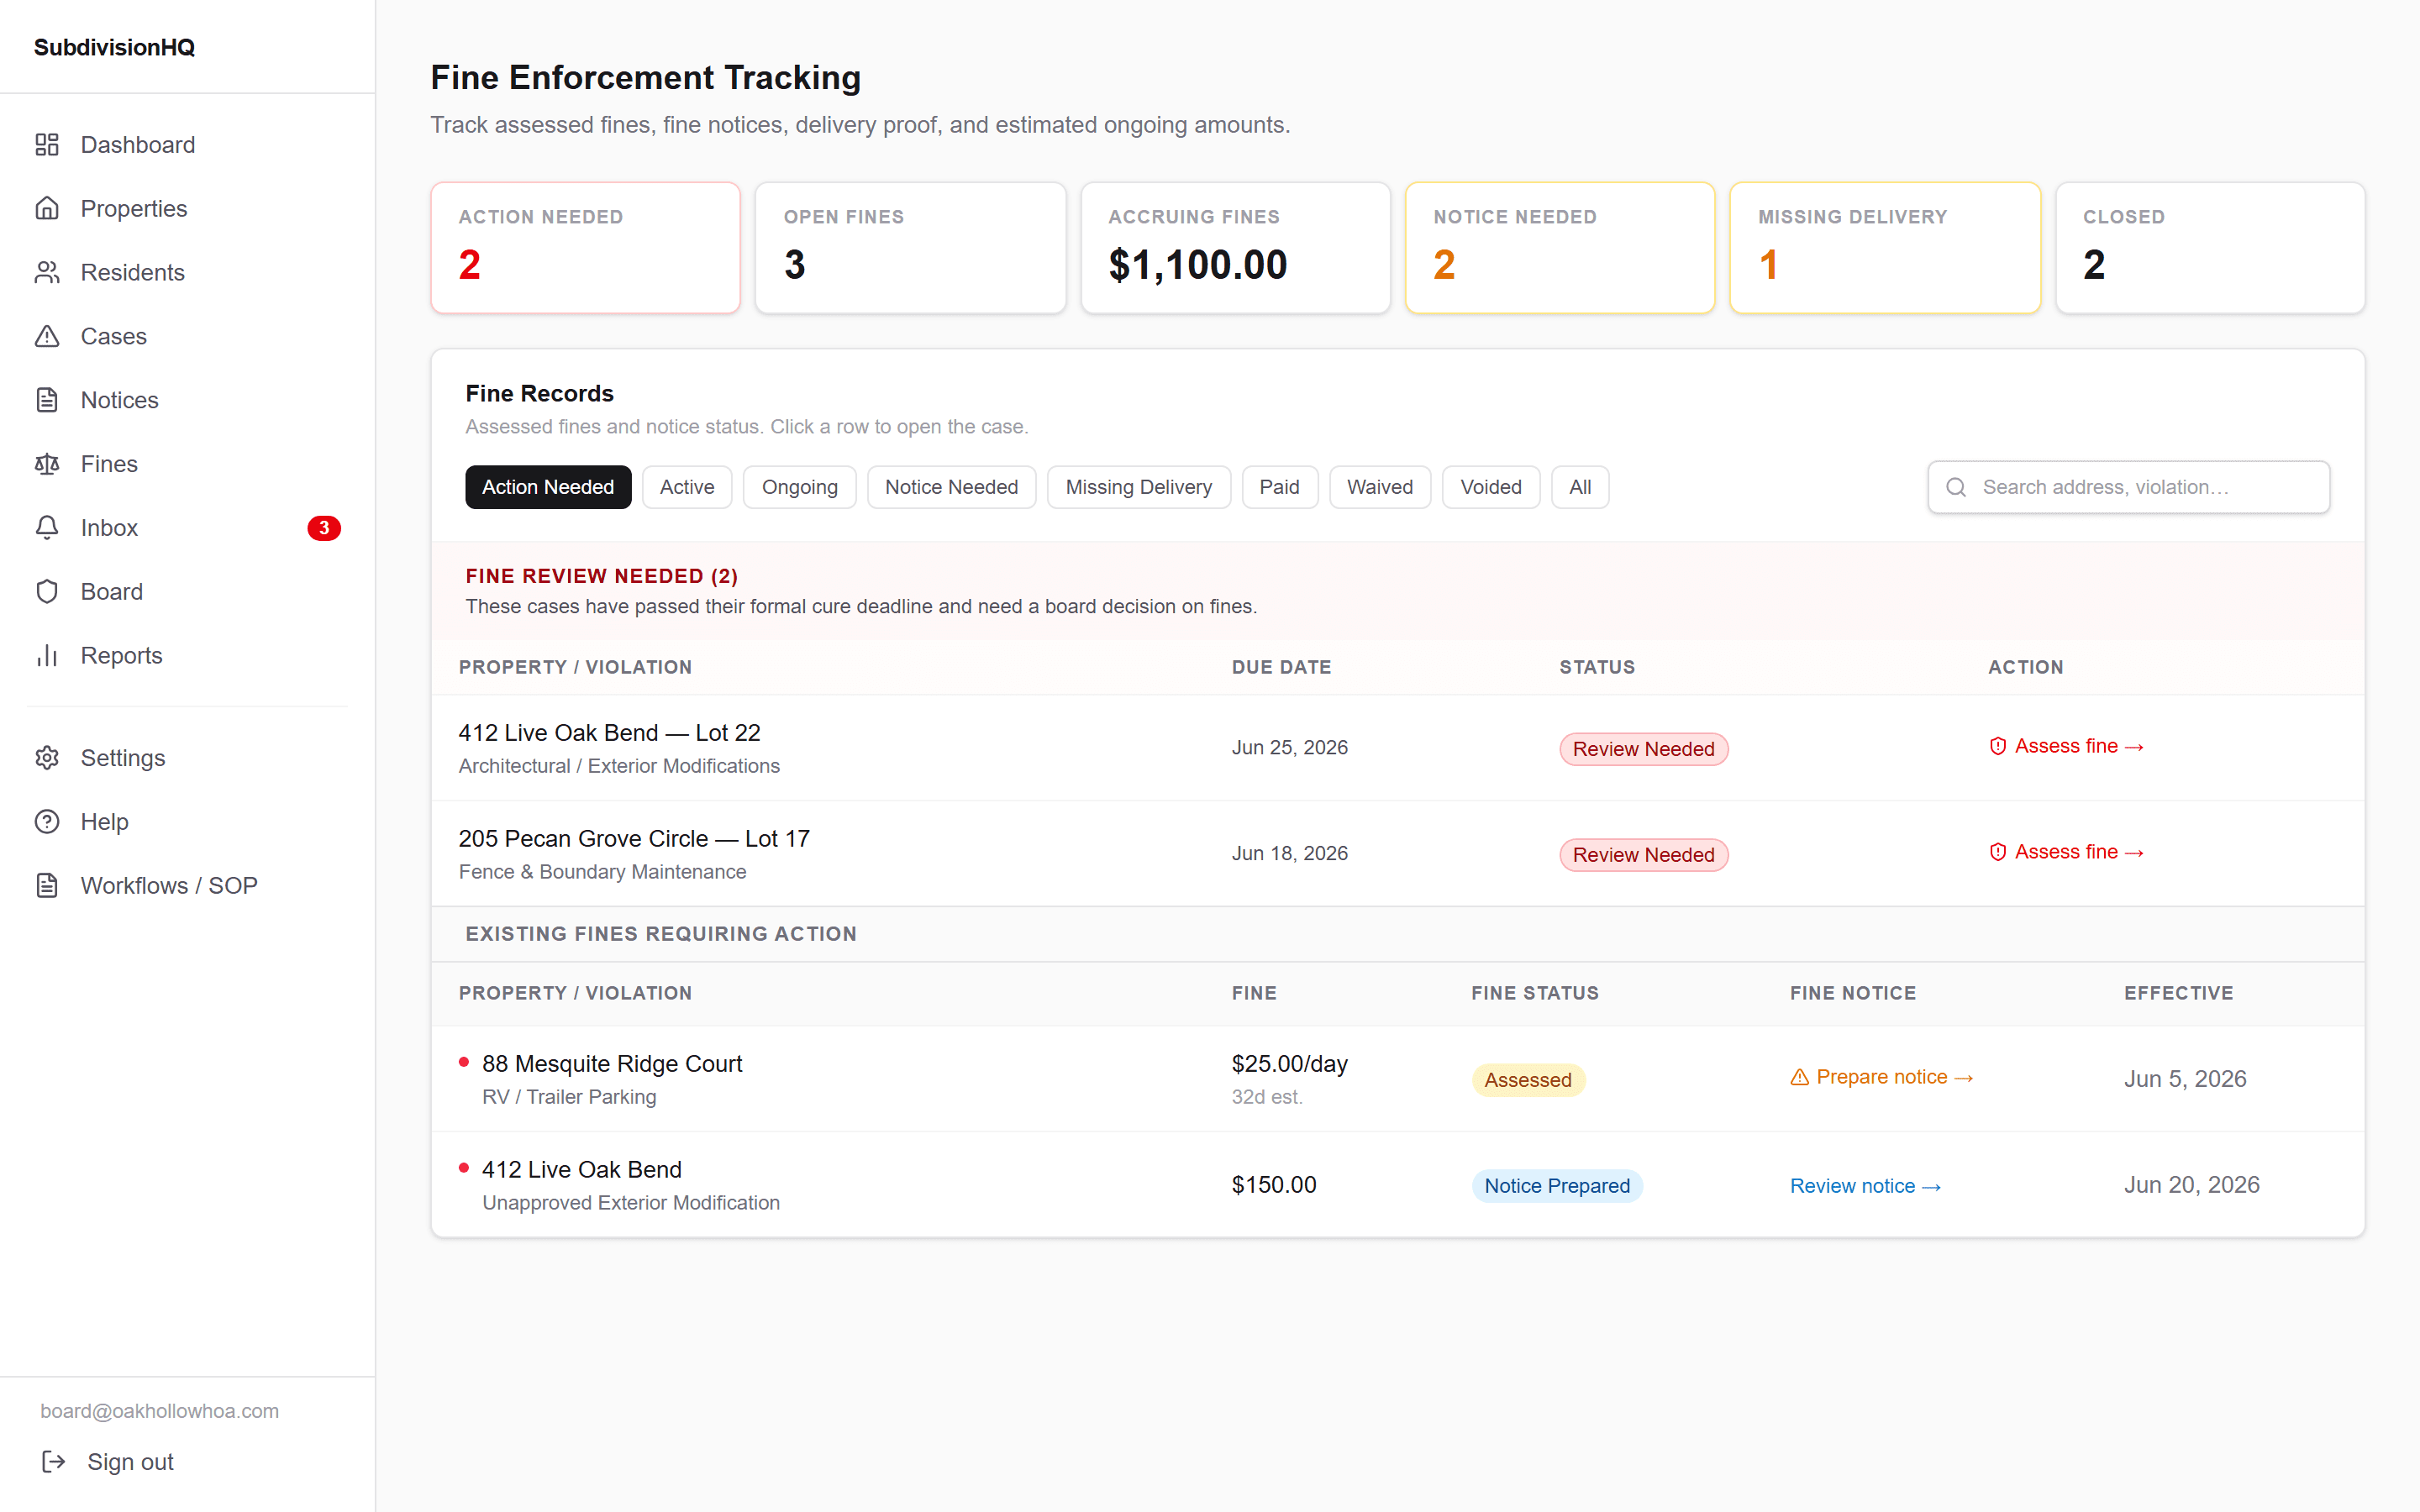Open the Unapproved Exterior Modification fine row
This screenshot has width=2420, height=1512.
pos(1398,1185)
